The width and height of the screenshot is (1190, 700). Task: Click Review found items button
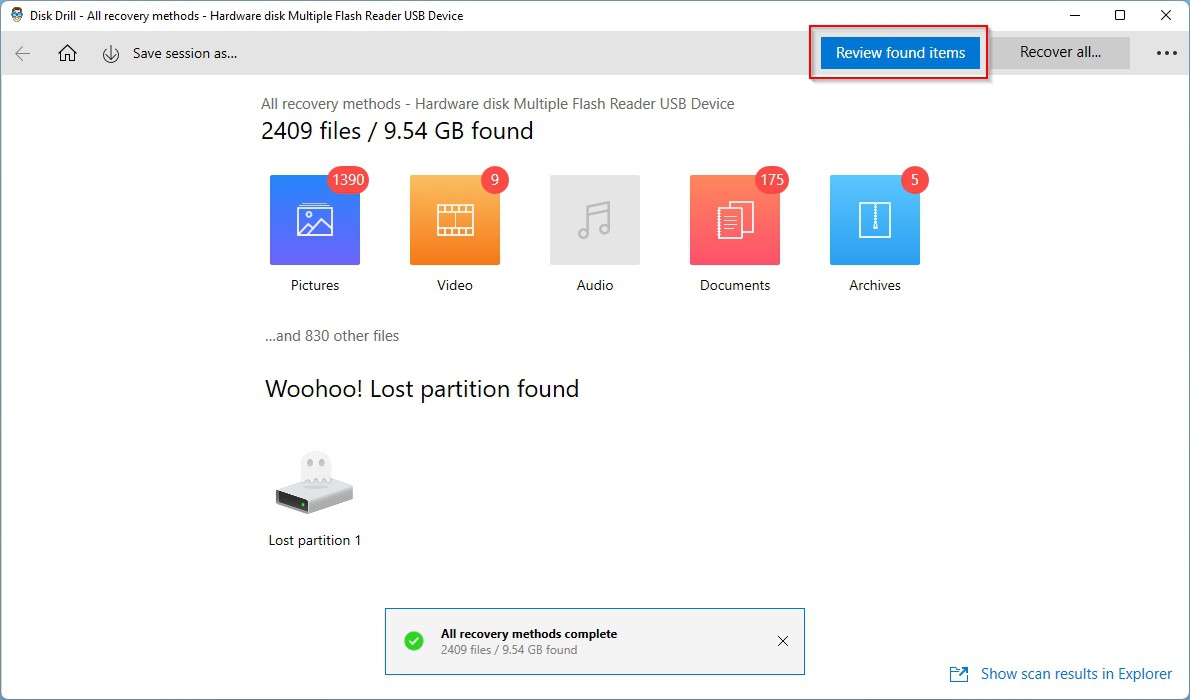point(900,52)
